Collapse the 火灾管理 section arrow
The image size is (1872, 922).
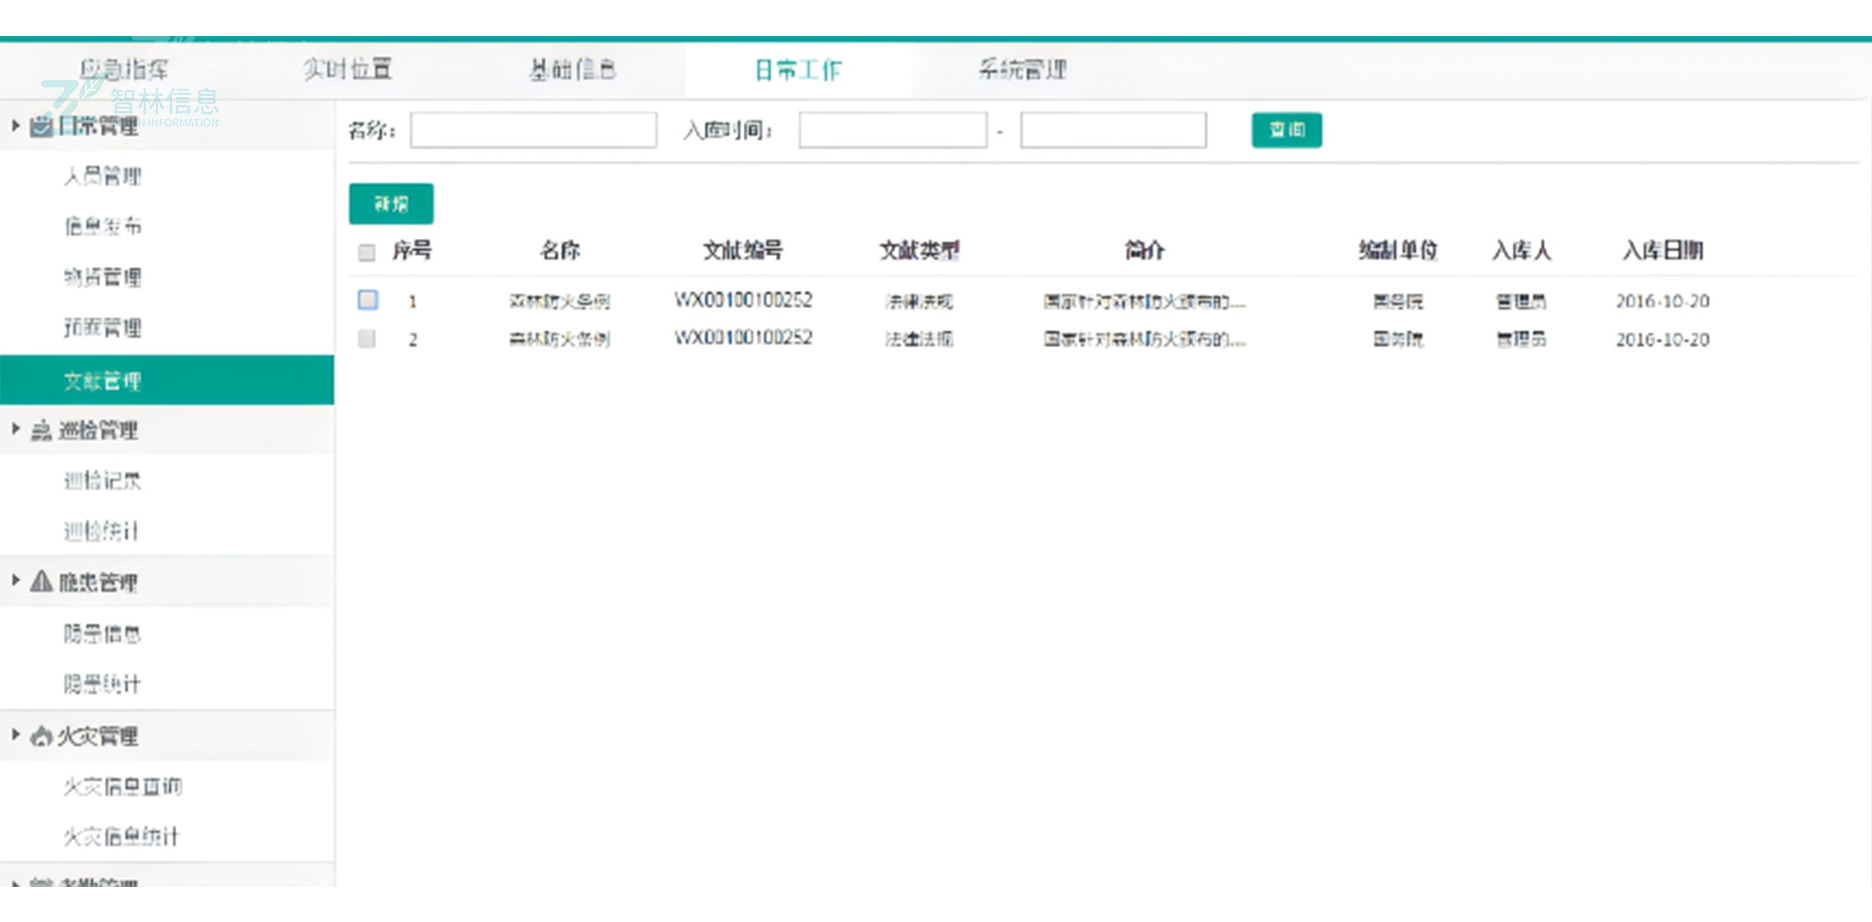(x=15, y=734)
